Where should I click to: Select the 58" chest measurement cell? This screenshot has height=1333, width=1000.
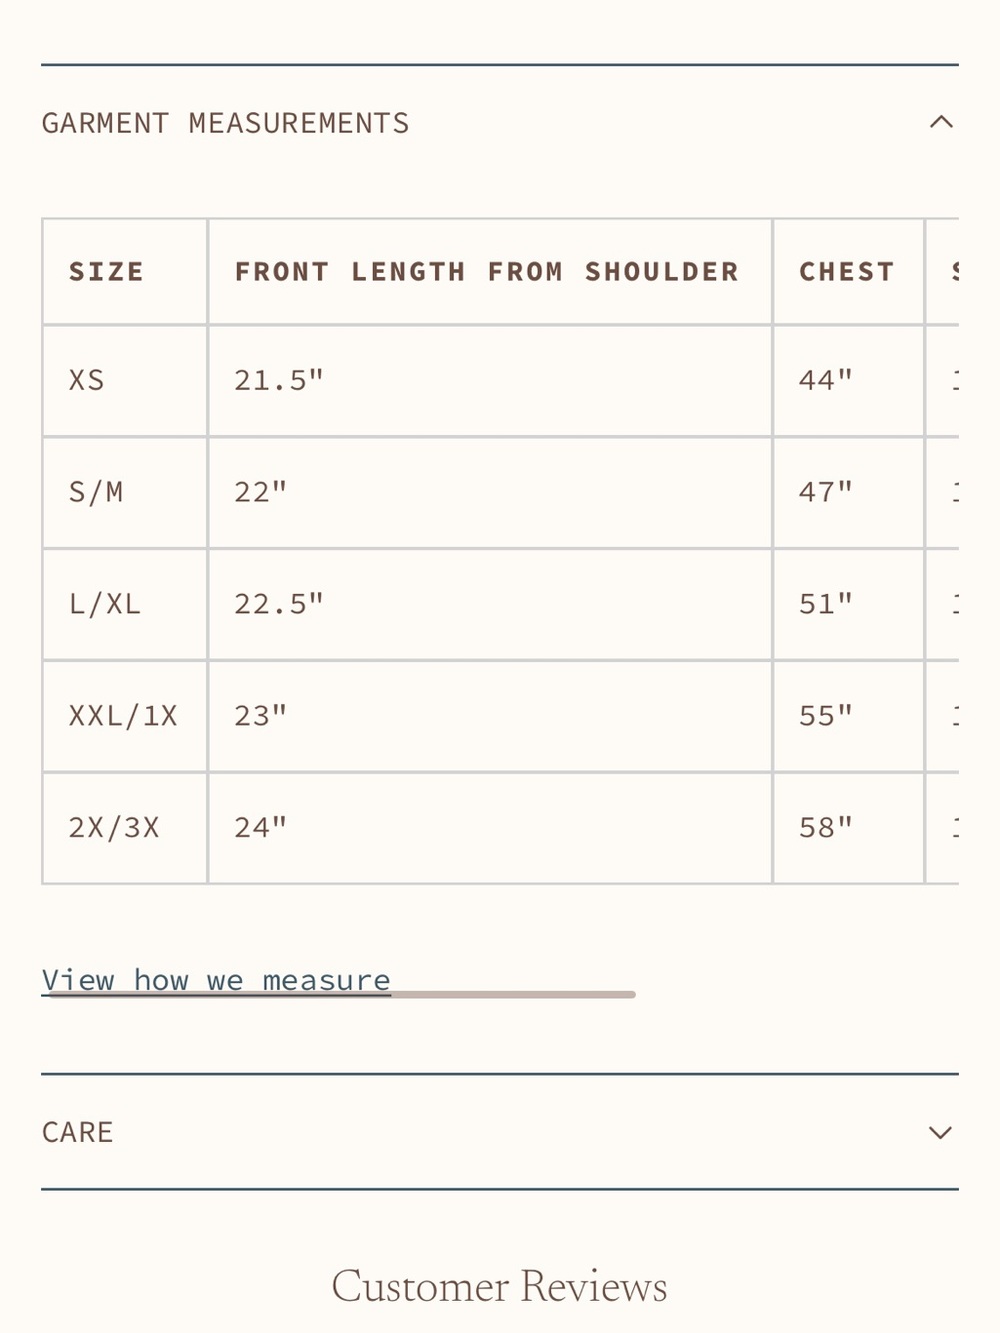pos(848,828)
